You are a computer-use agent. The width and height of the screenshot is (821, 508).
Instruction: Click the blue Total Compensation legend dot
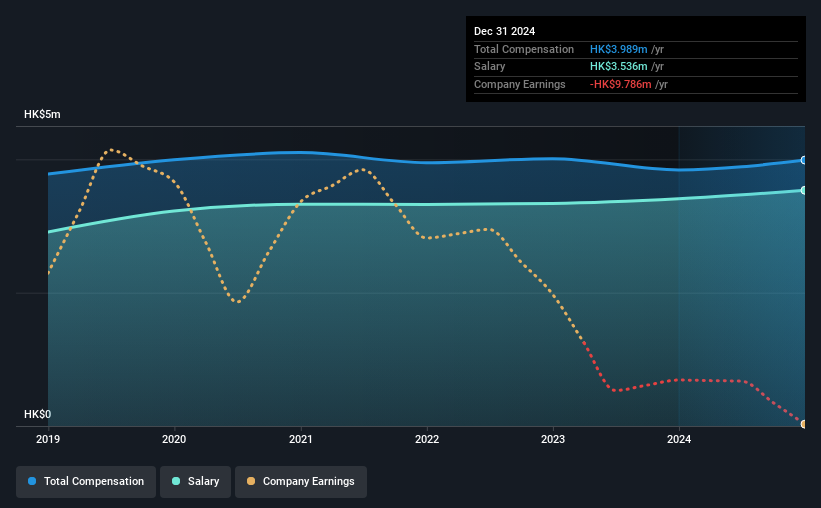32,481
